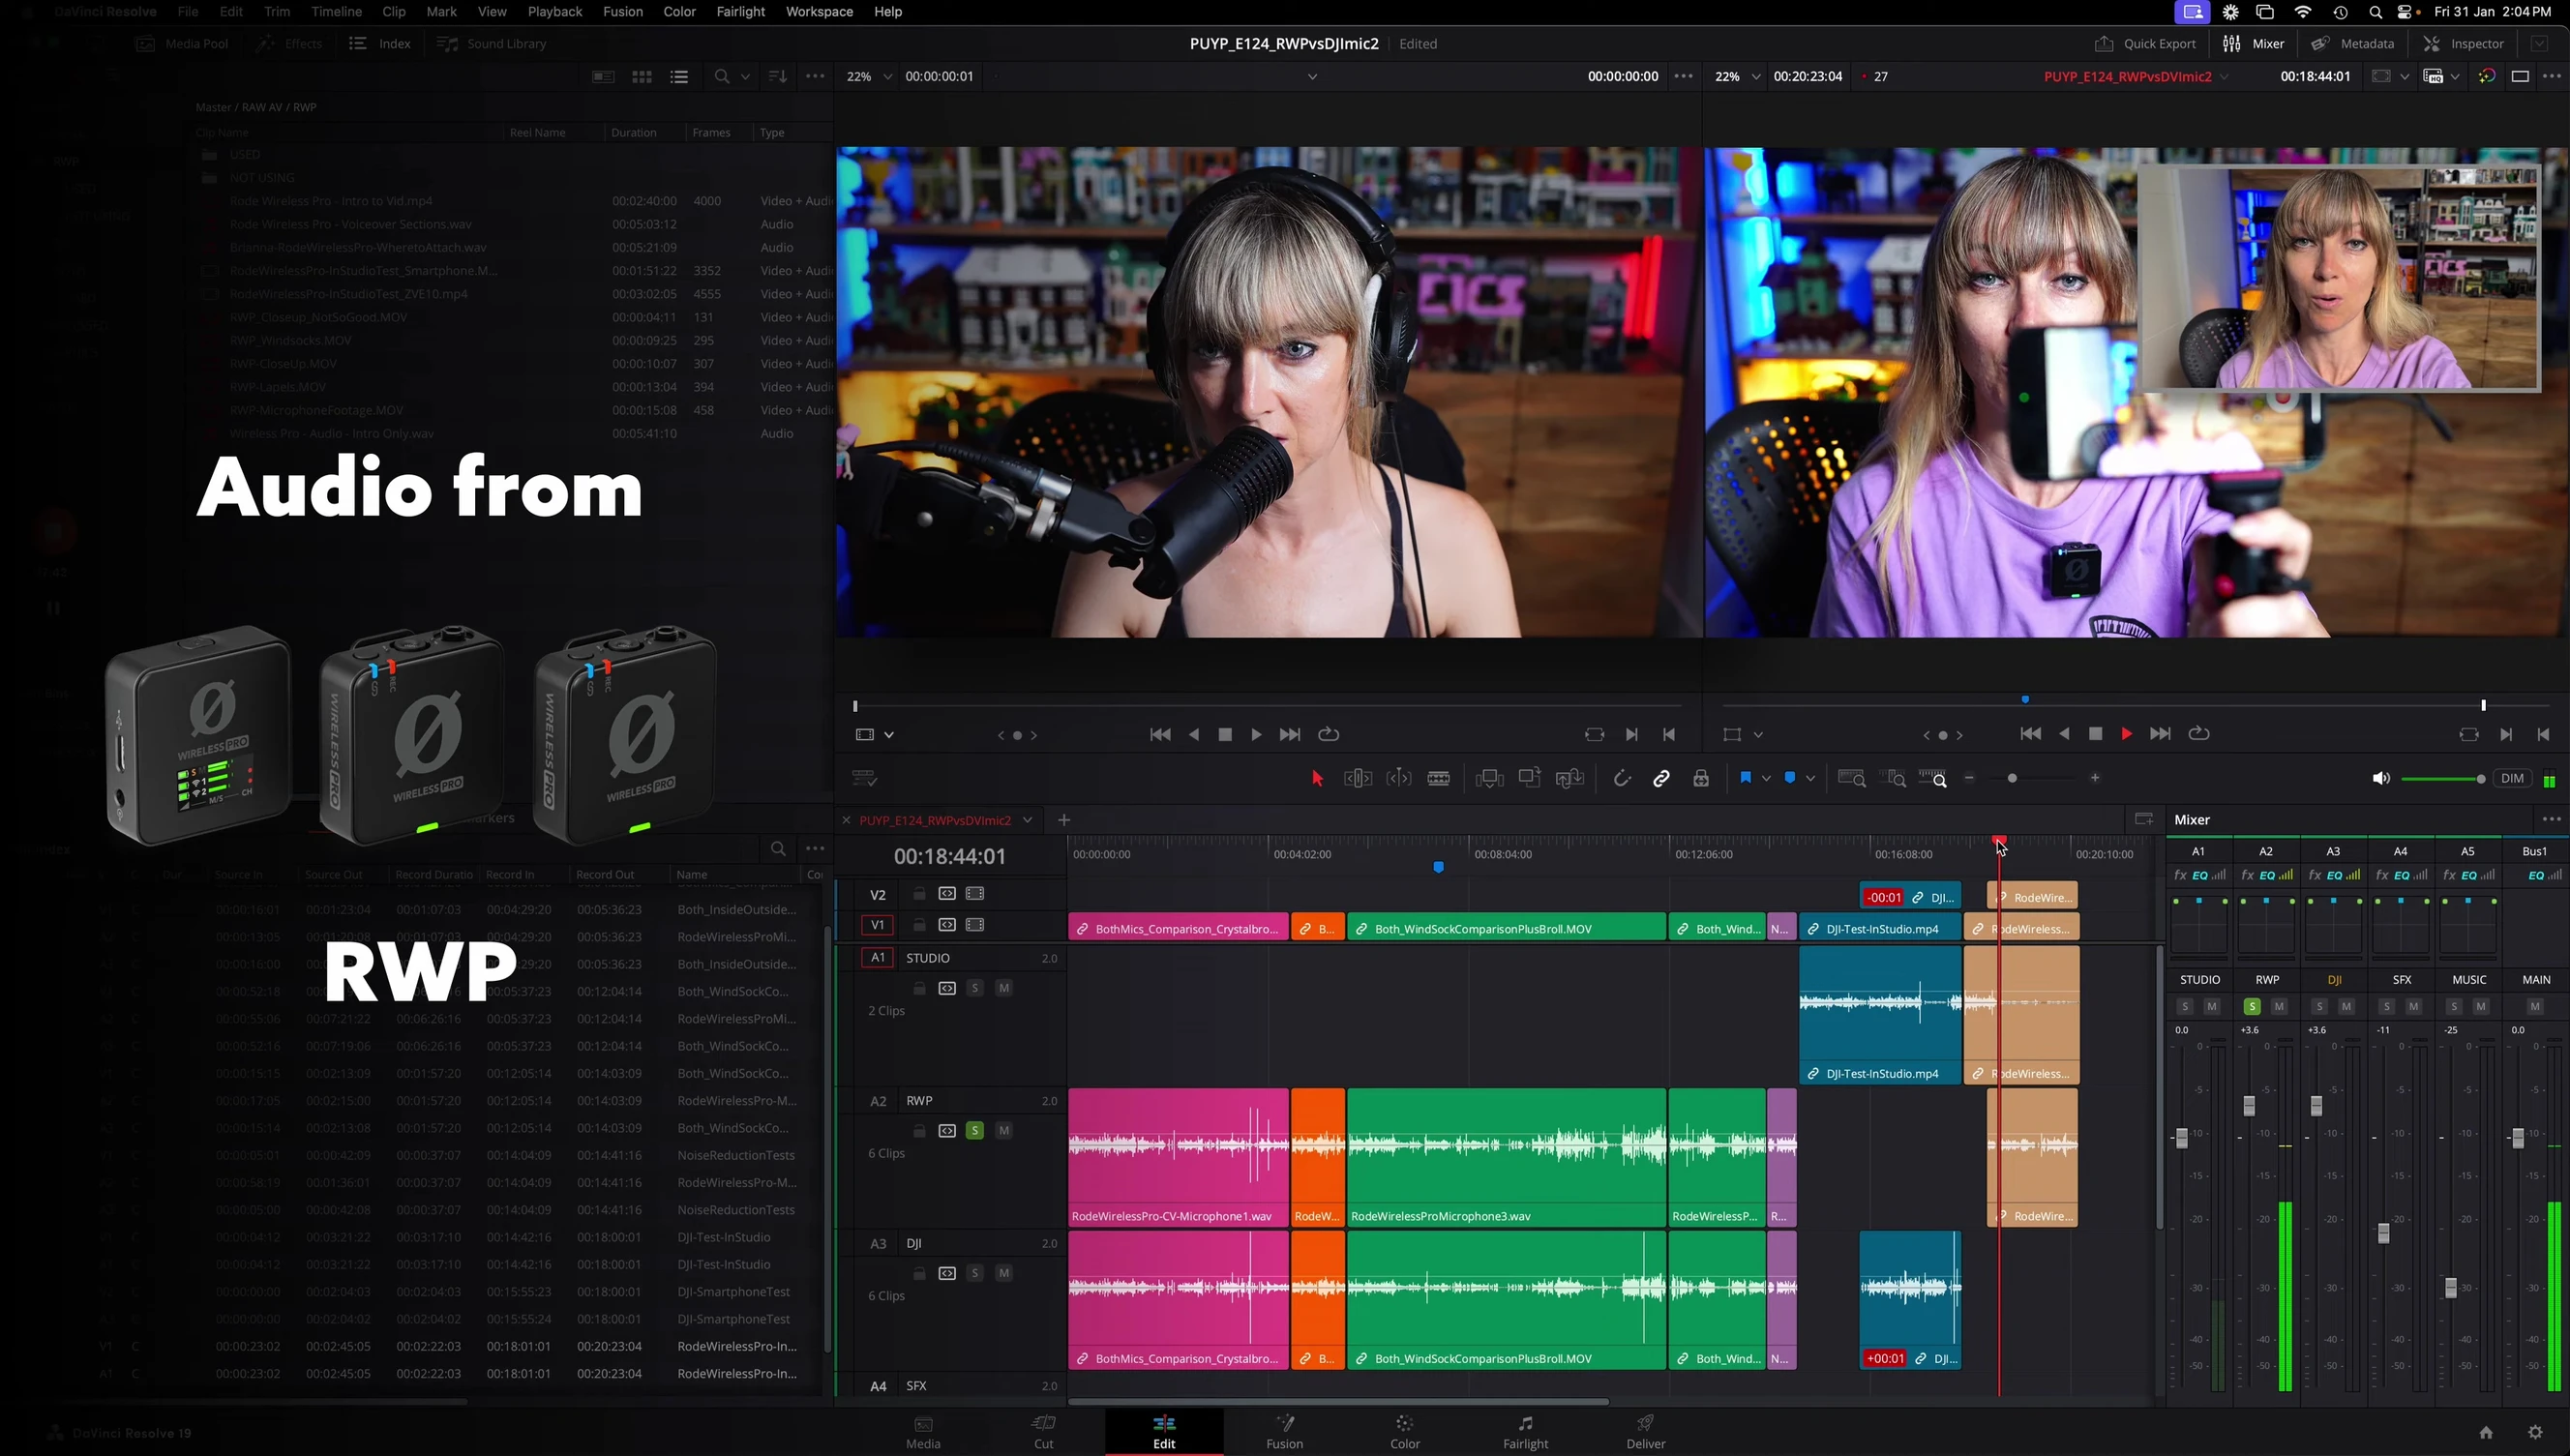Viewport: 2570px width, 1456px height.
Task: Stop playback in the timeline viewer
Action: (2095, 734)
